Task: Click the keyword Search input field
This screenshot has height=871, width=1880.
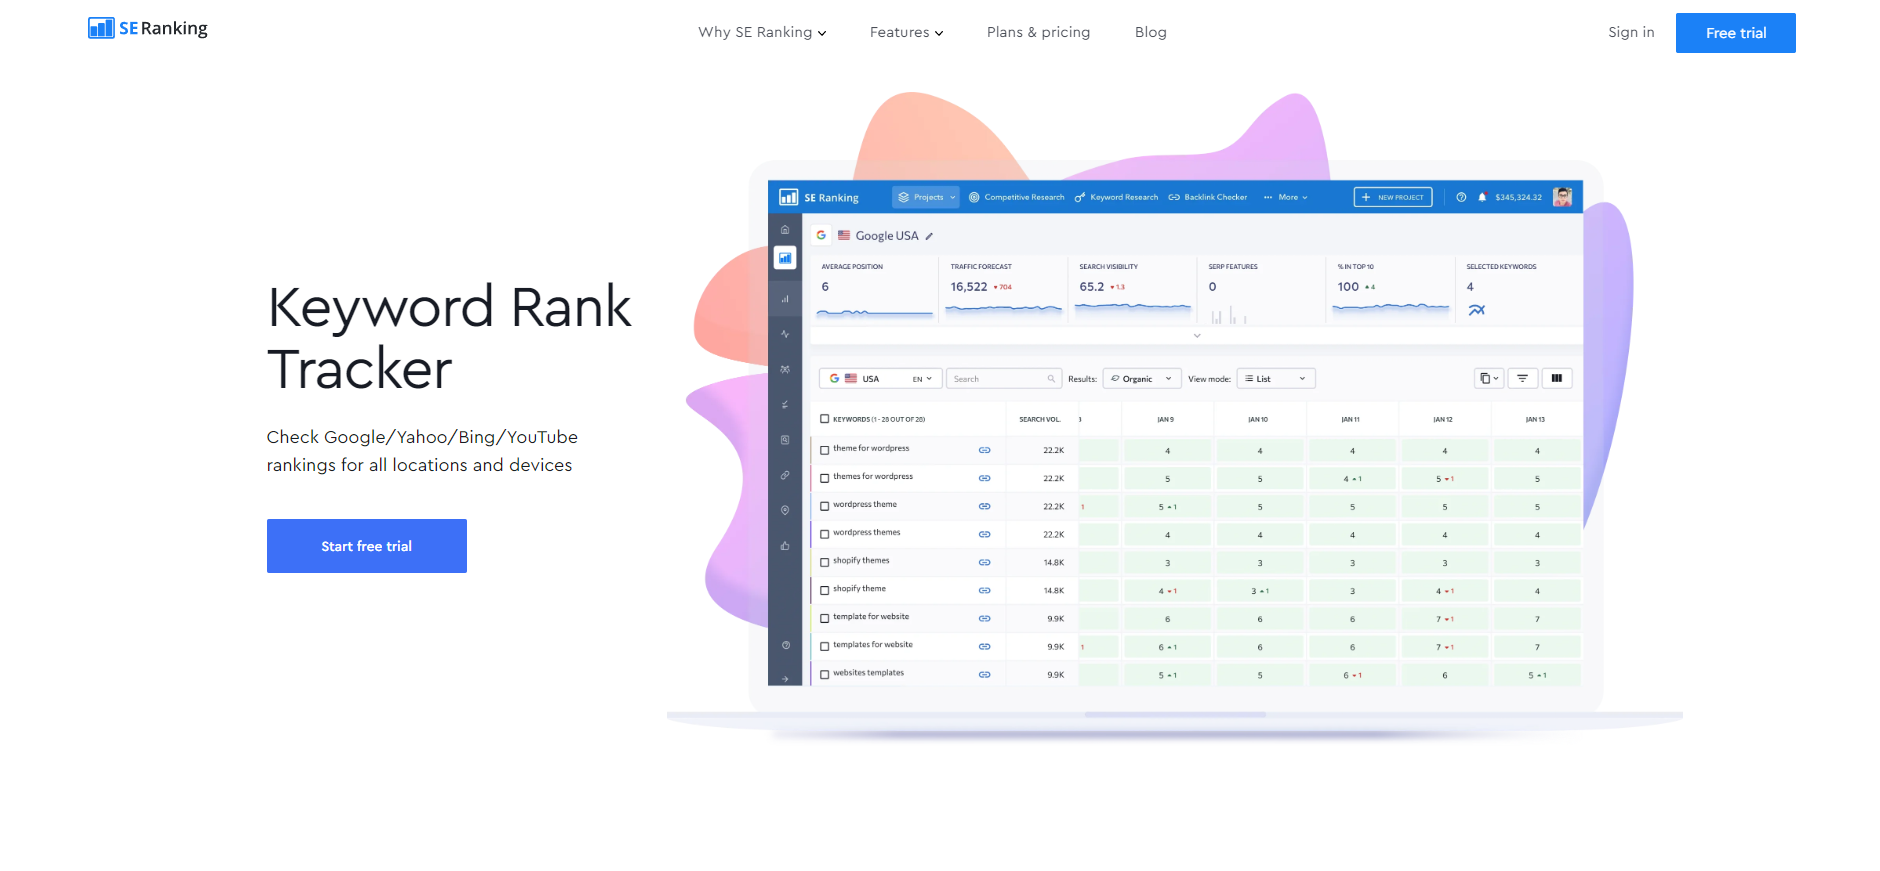Action: coord(1004,379)
